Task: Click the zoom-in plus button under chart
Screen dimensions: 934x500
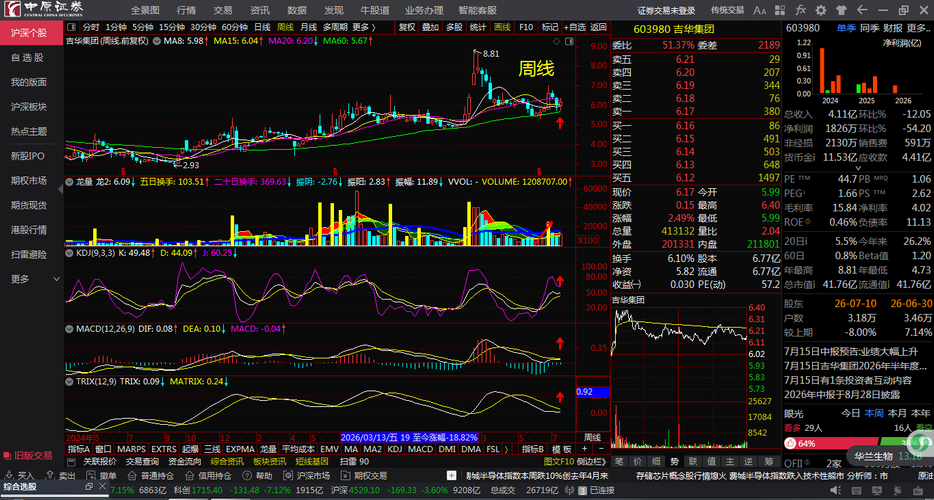Action: [584, 449]
